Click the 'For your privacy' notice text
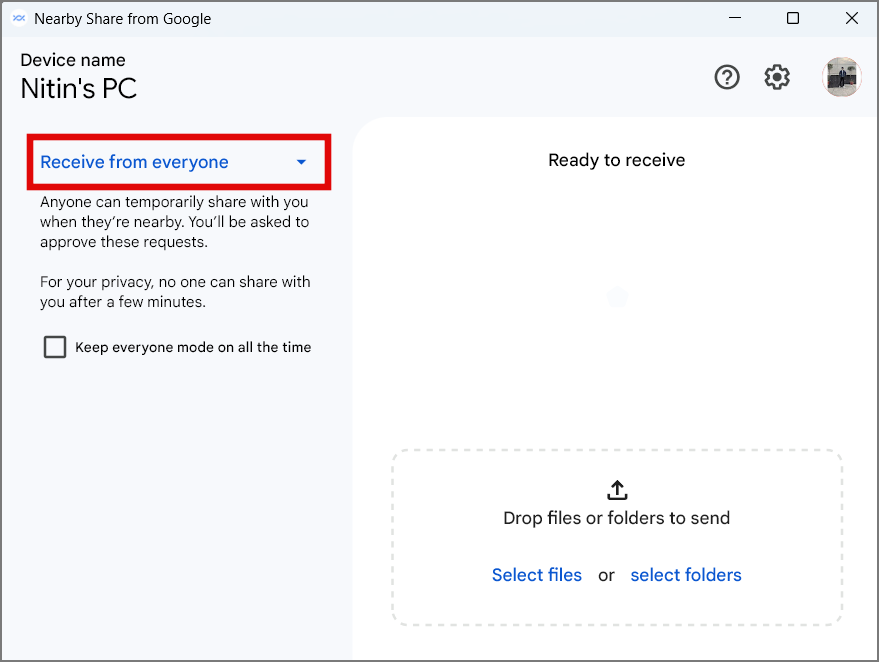Viewport: 879px width, 662px height. 175,292
